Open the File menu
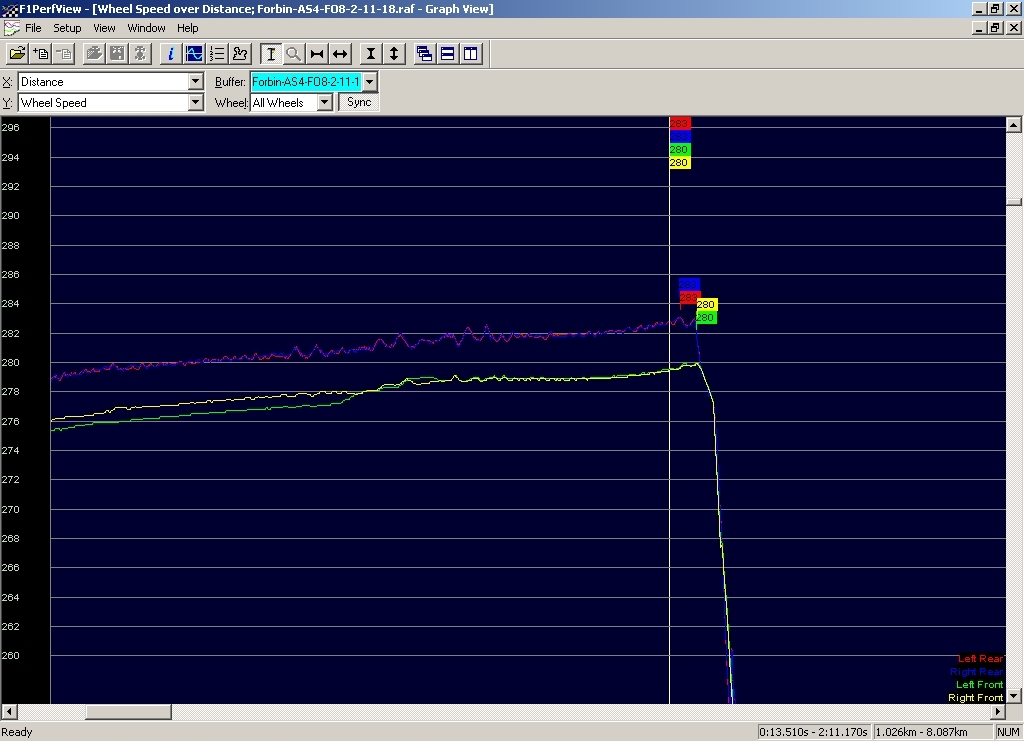Viewport: 1024px width, 742px height. coord(33,28)
